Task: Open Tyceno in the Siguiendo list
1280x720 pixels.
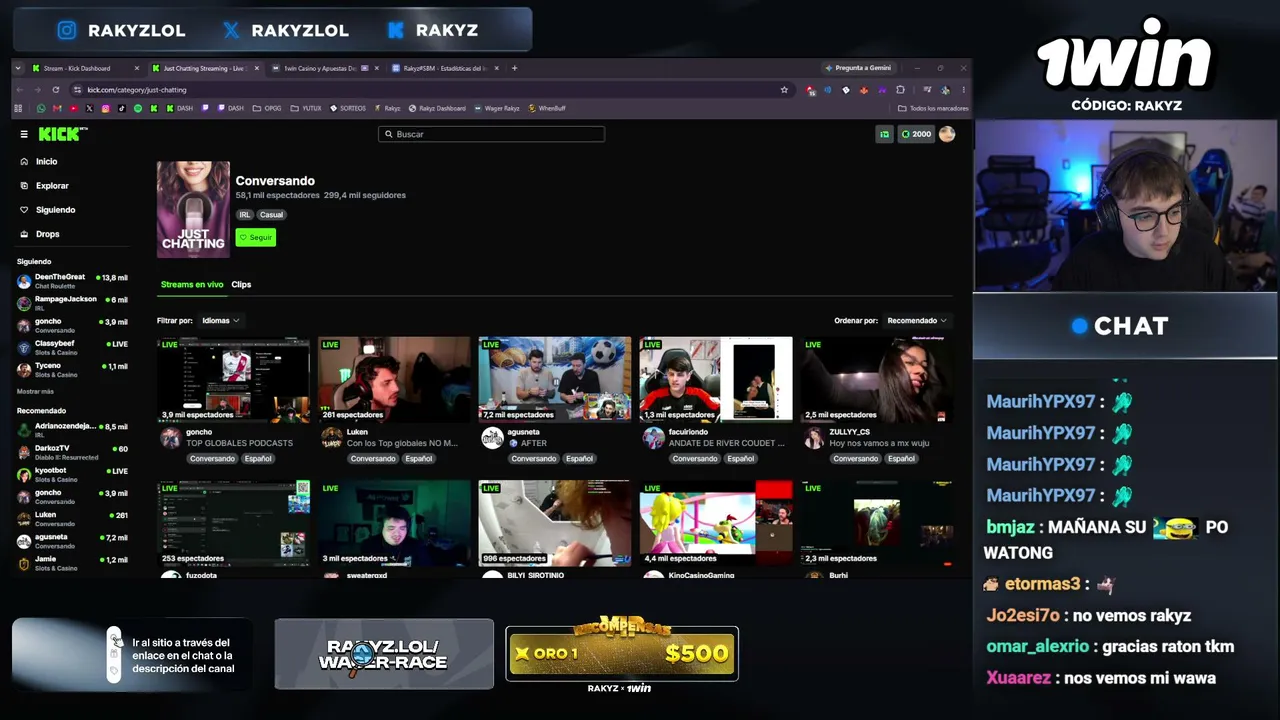Action: (x=72, y=370)
